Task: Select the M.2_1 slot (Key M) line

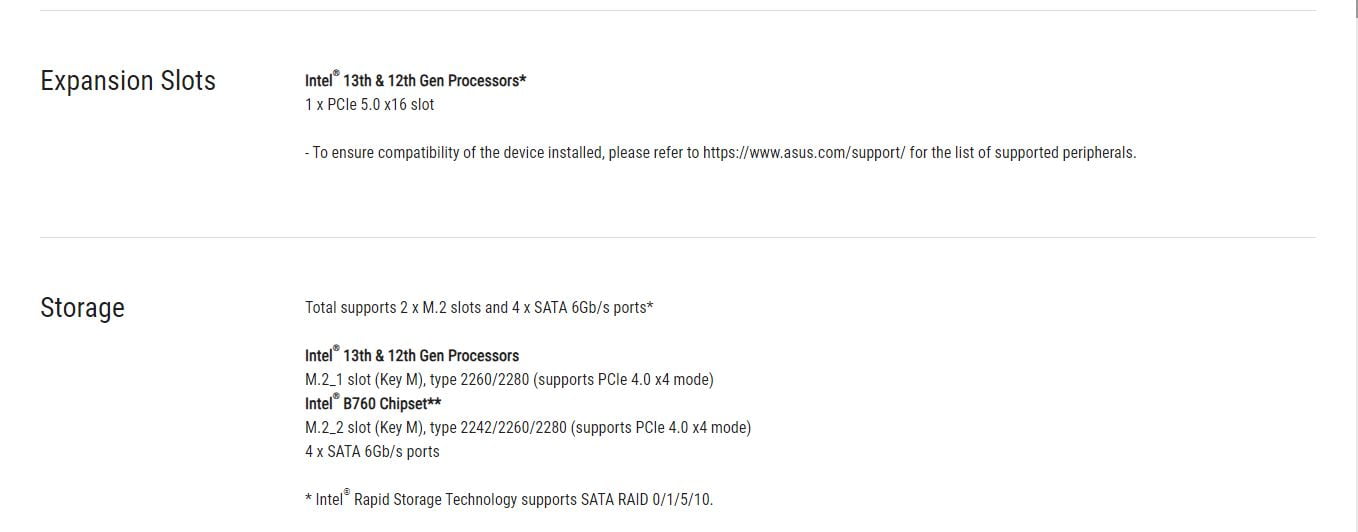Action: point(509,379)
